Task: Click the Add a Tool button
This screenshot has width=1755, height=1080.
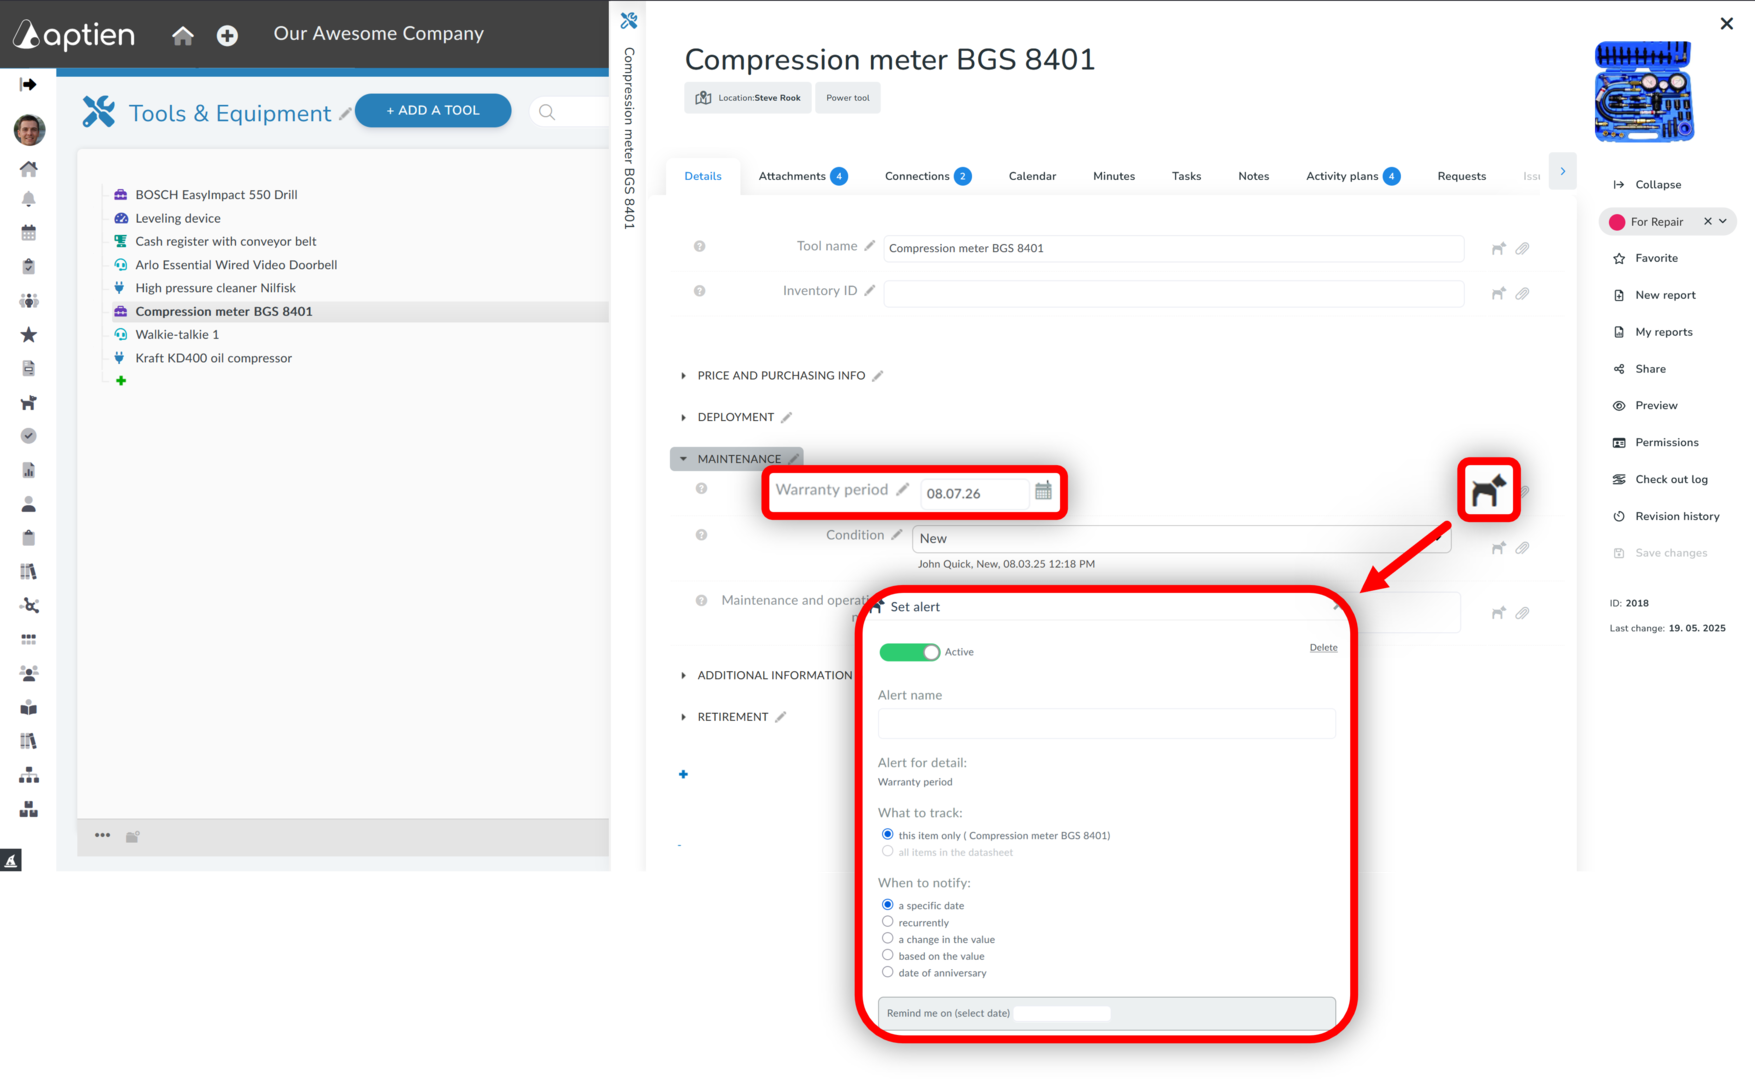Action: pos(433,111)
